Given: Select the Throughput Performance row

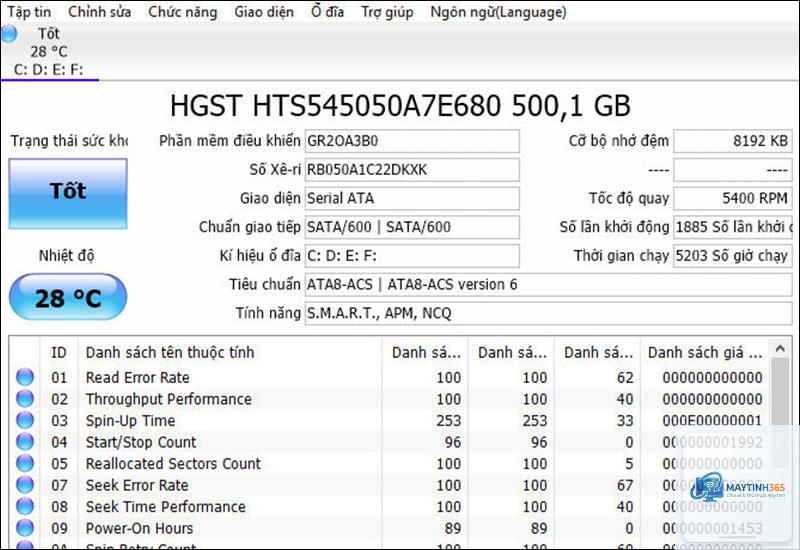Looking at the screenshot, I should pos(389,399).
